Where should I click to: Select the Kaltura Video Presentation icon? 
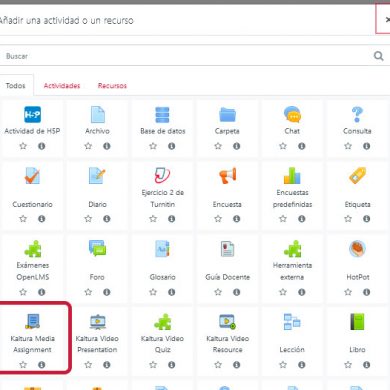point(97,322)
